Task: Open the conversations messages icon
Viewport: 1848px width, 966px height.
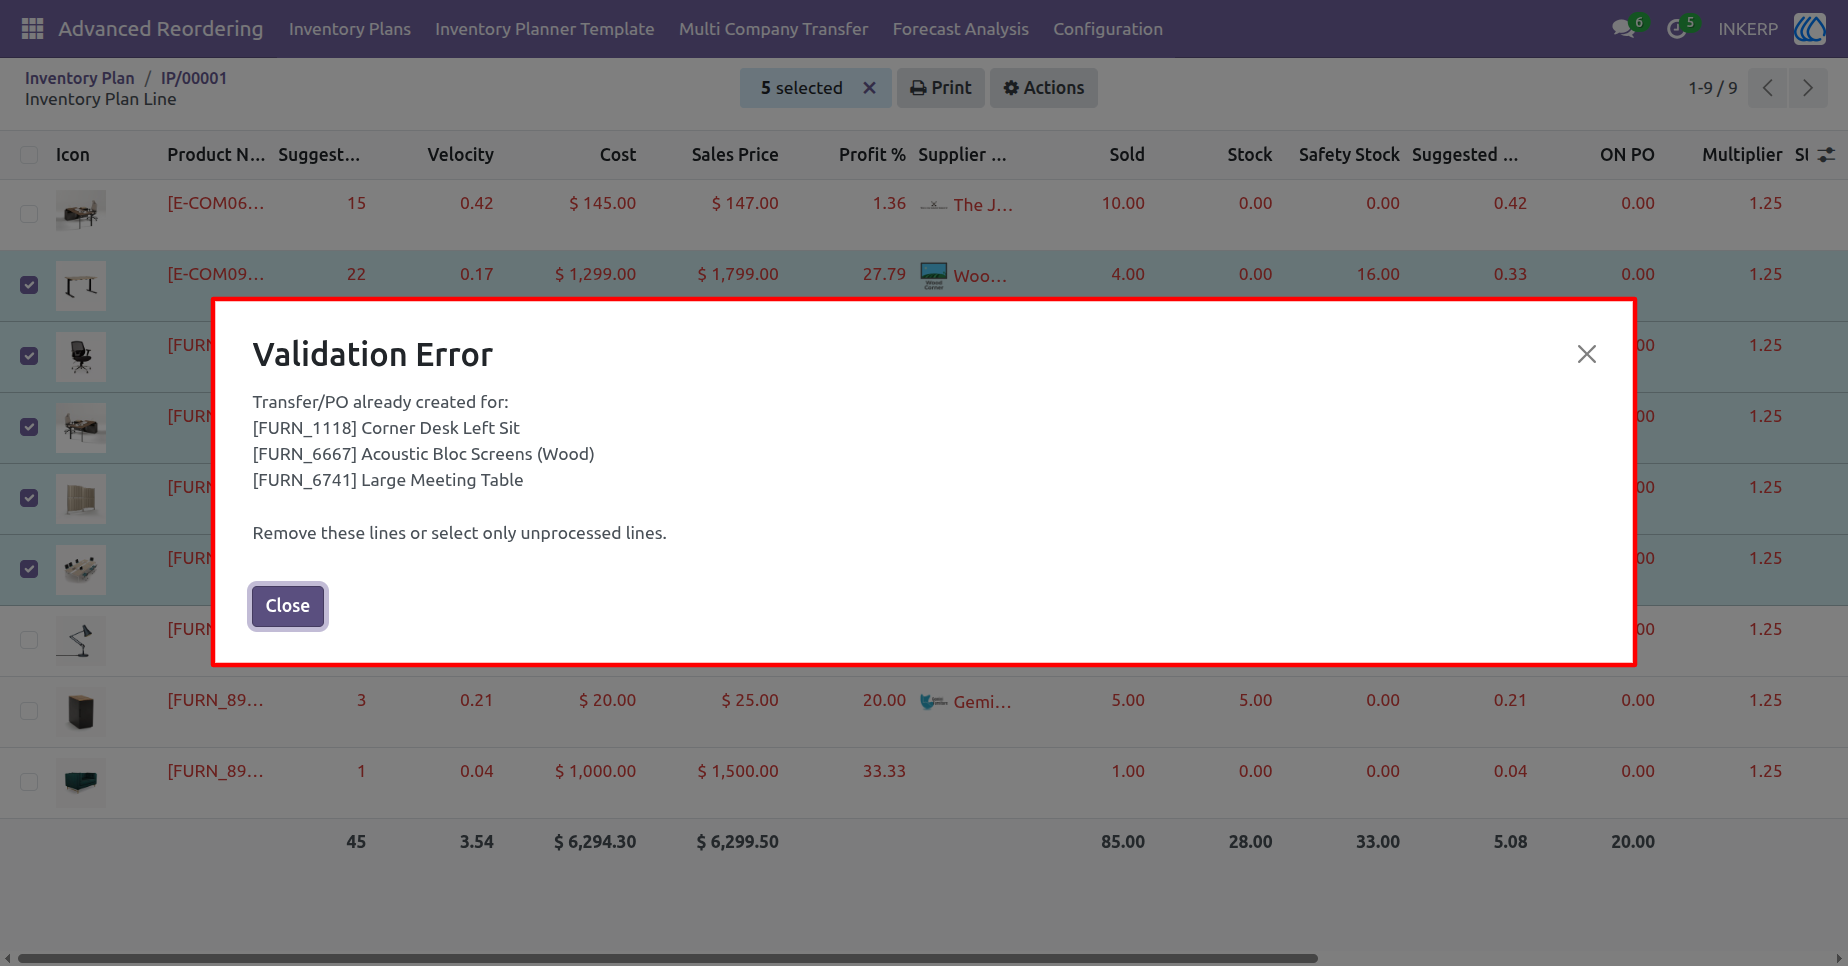Action: point(1623,29)
